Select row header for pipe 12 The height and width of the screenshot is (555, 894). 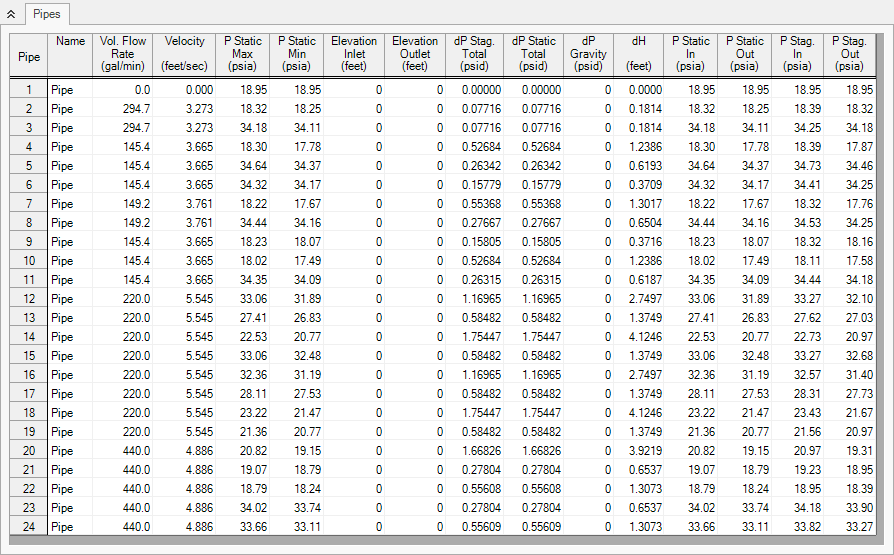[x=29, y=299]
